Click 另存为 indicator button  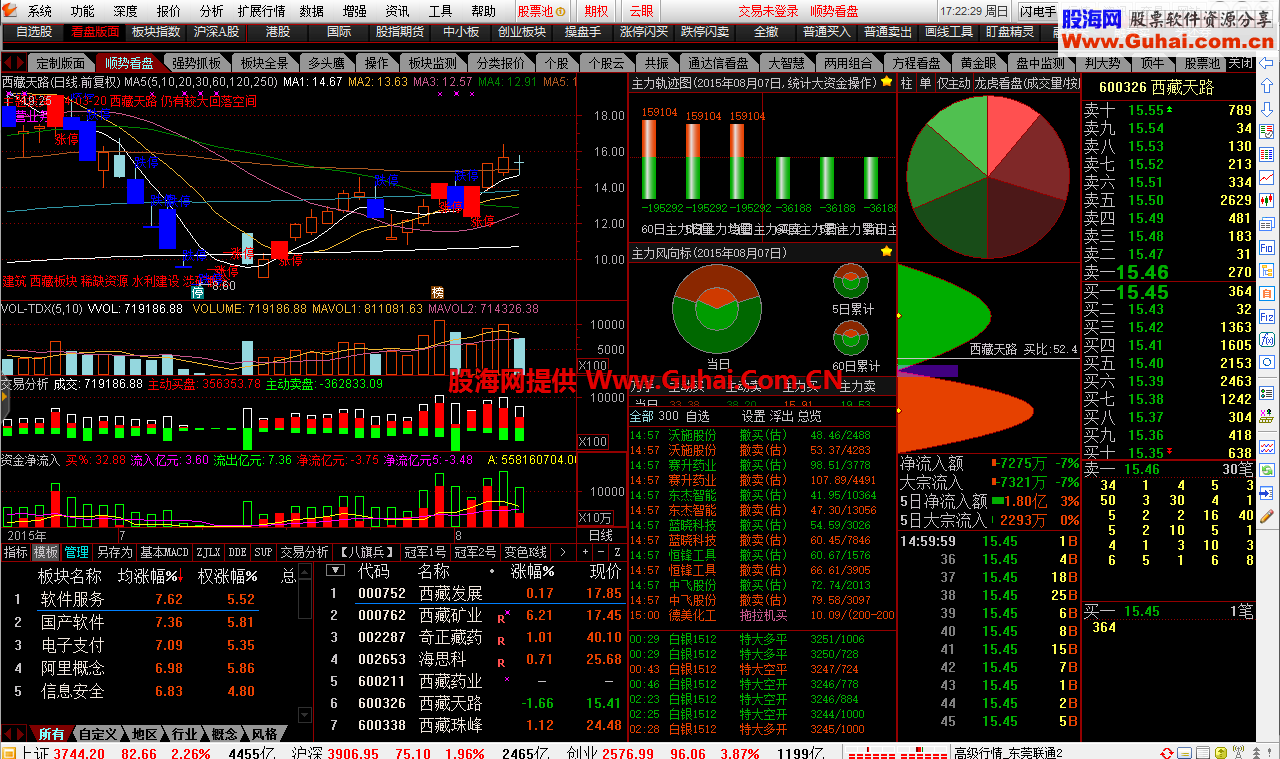coord(115,552)
